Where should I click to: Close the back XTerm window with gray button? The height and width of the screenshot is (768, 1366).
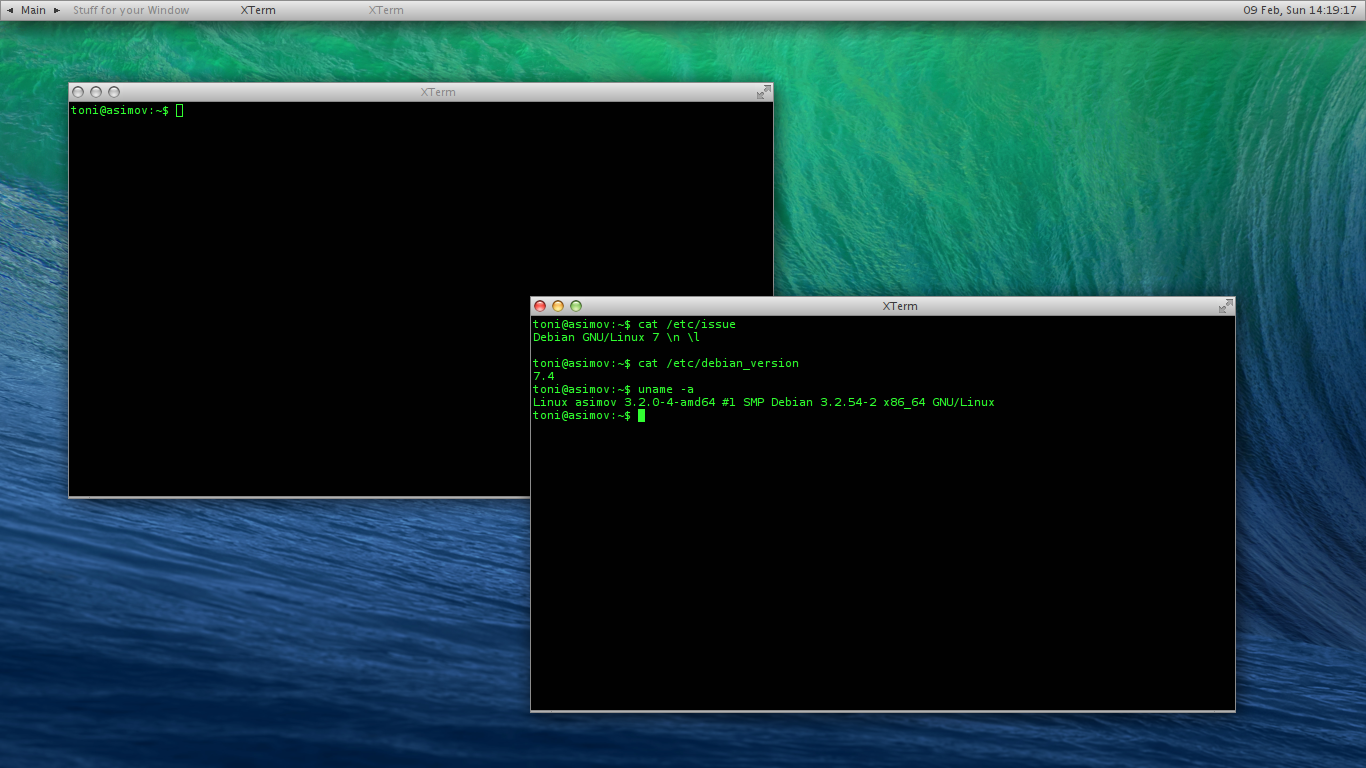(78, 92)
